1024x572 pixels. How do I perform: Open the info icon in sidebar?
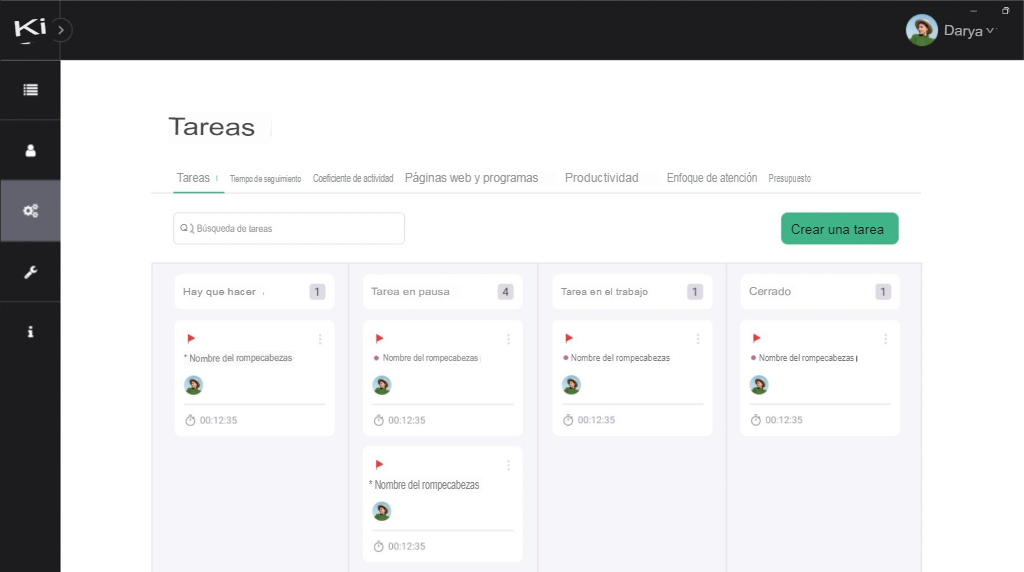click(x=30, y=332)
